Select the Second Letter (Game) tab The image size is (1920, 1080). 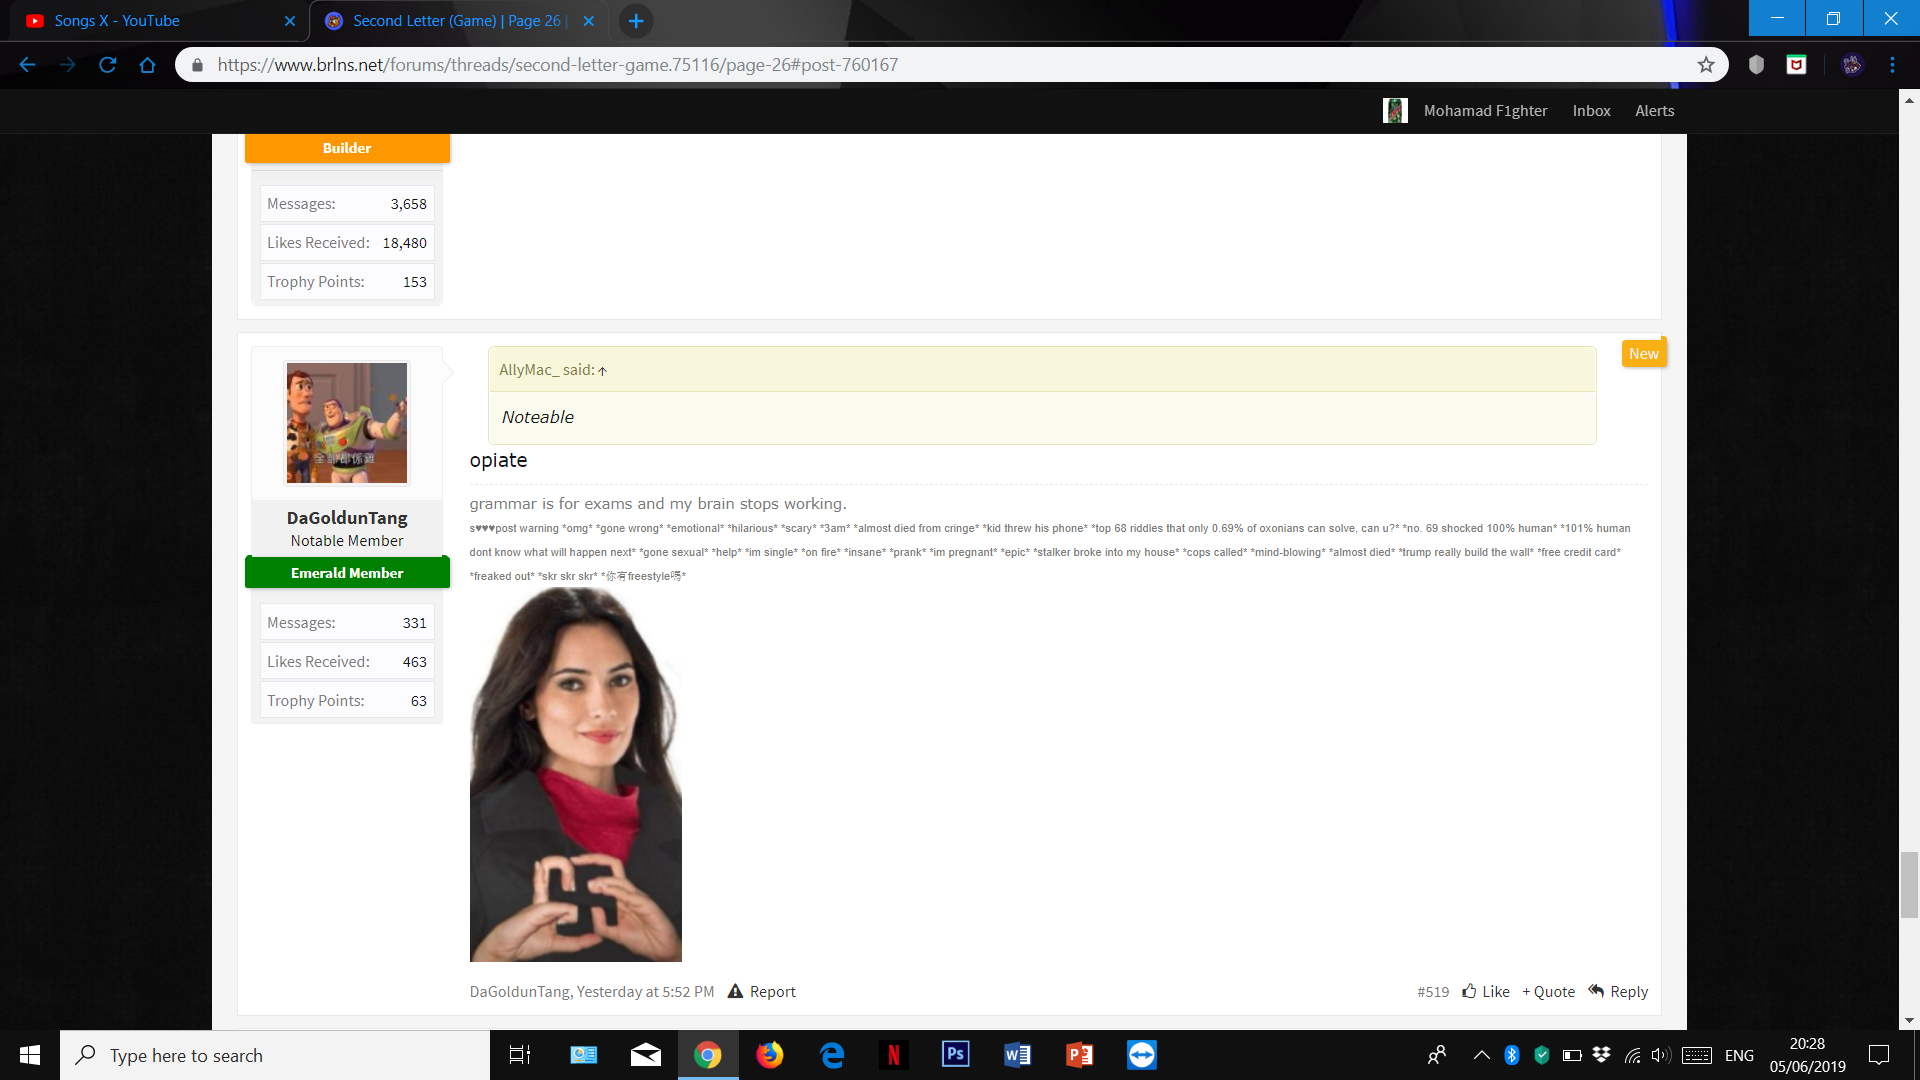click(x=460, y=21)
